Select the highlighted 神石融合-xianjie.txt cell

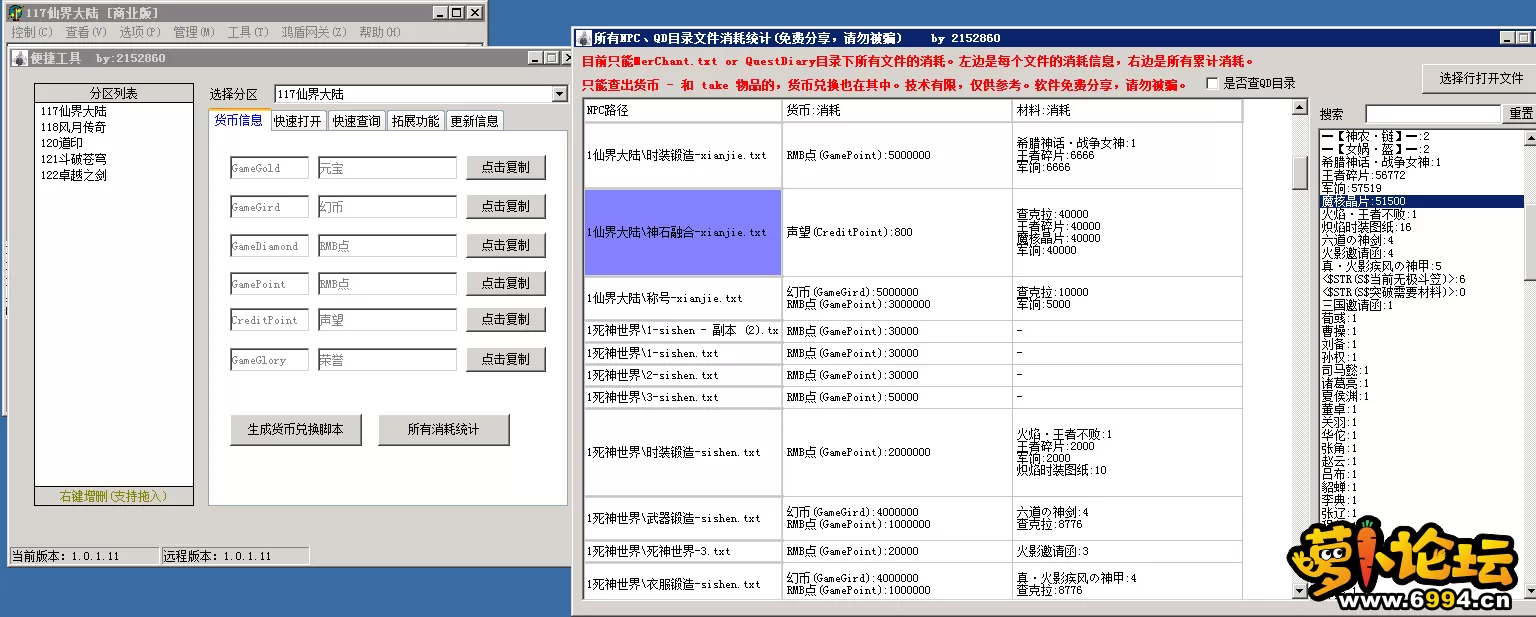coord(682,232)
